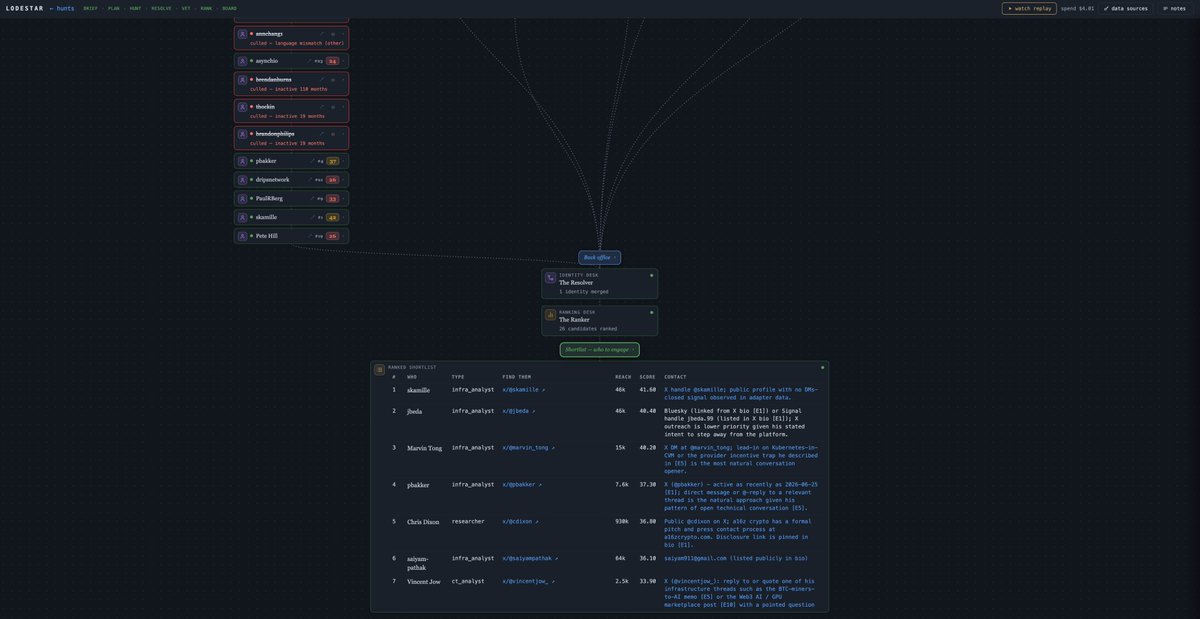Go to the BRIEF stage tab

[x=90, y=8]
